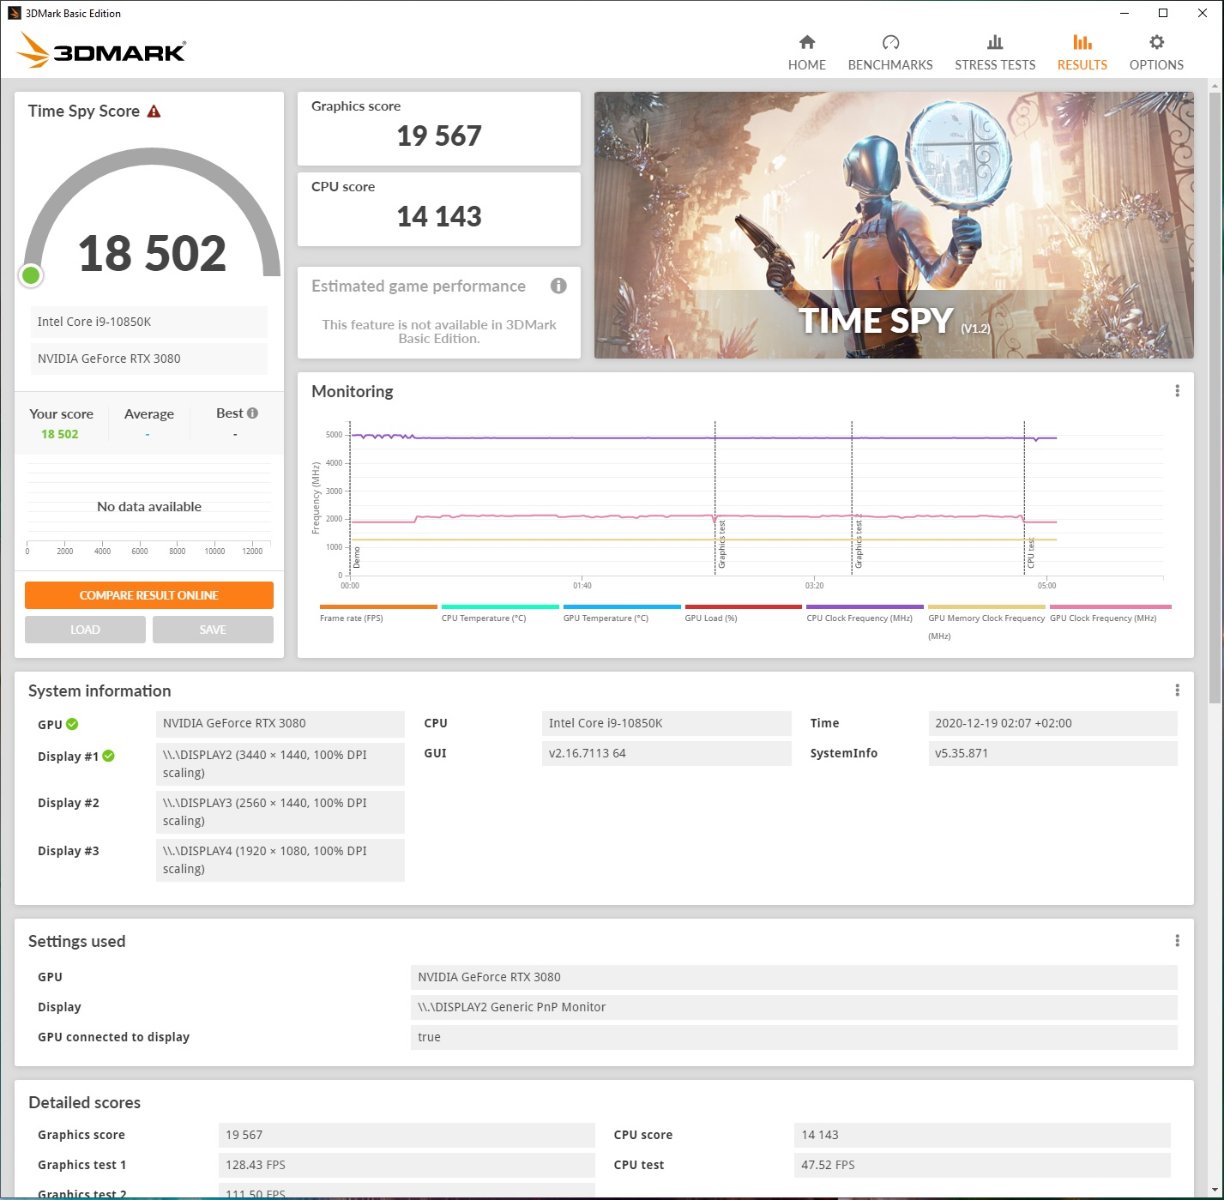
Task: Toggle the GPU Temperature legend swatch
Action: [x=622, y=607]
